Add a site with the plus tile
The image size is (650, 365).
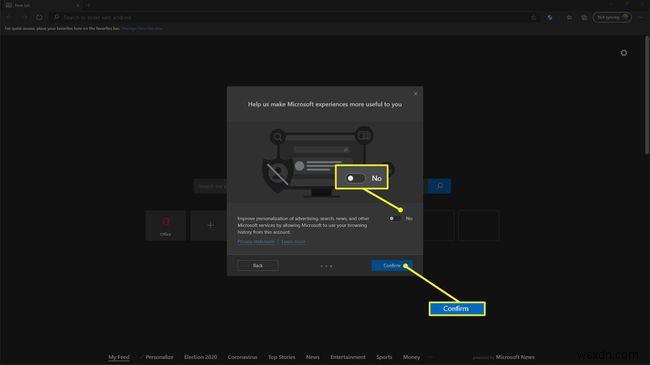(x=211, y=225)
